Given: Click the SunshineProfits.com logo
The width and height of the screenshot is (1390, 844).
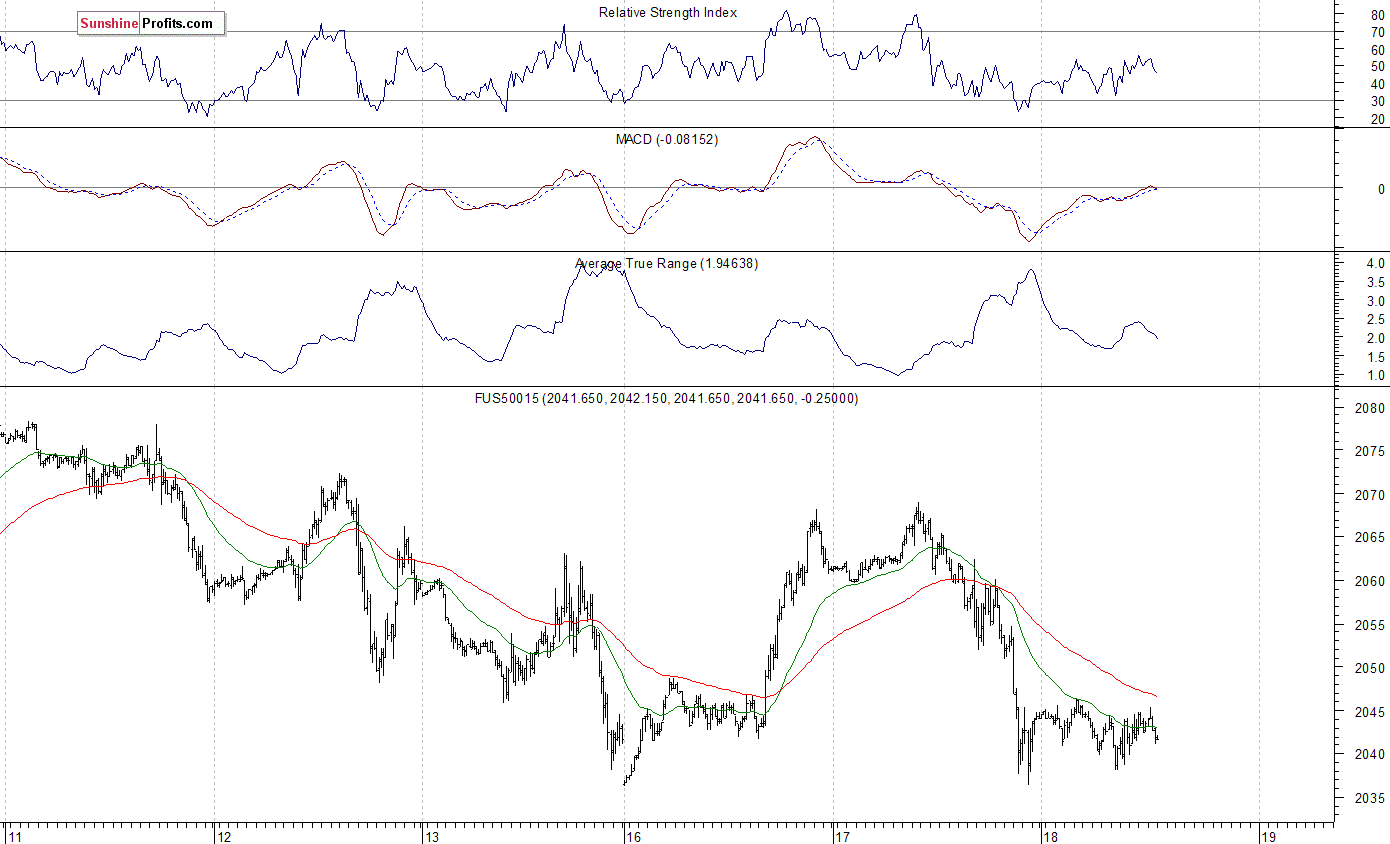Looking at the screenshot, I should coord(151,23).
